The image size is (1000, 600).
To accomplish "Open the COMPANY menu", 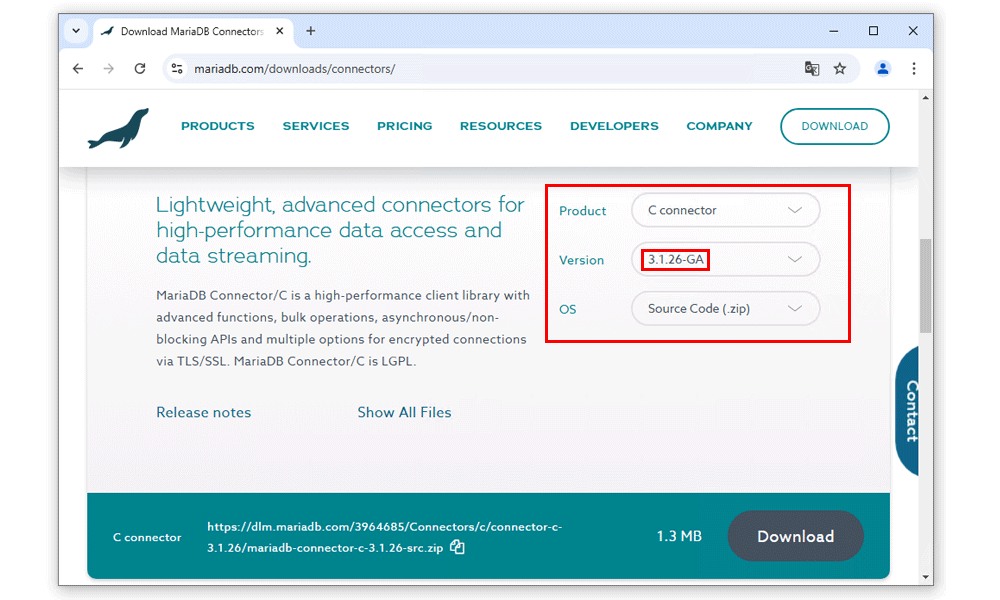I will point(719,126).
